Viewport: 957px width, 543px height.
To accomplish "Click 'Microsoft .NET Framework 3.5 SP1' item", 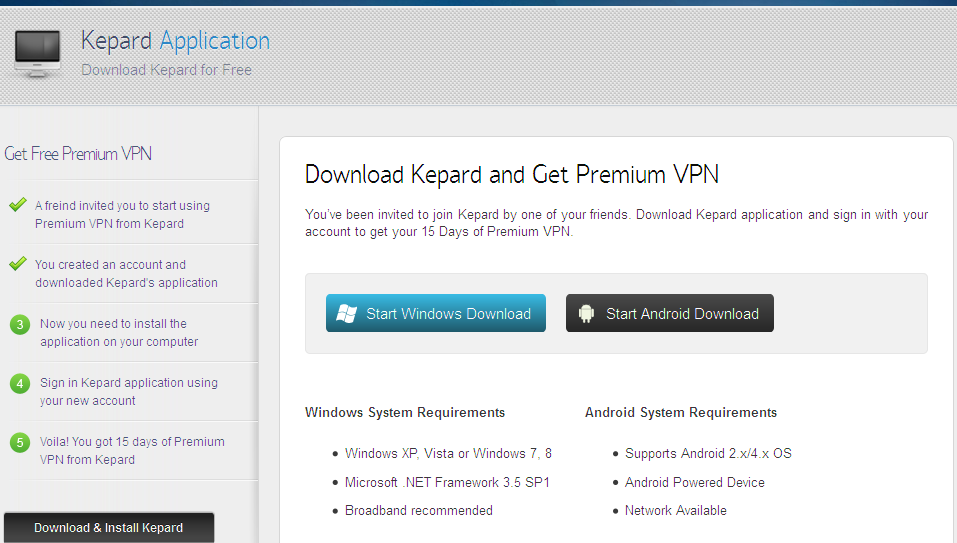I will (x=447, y=482).
